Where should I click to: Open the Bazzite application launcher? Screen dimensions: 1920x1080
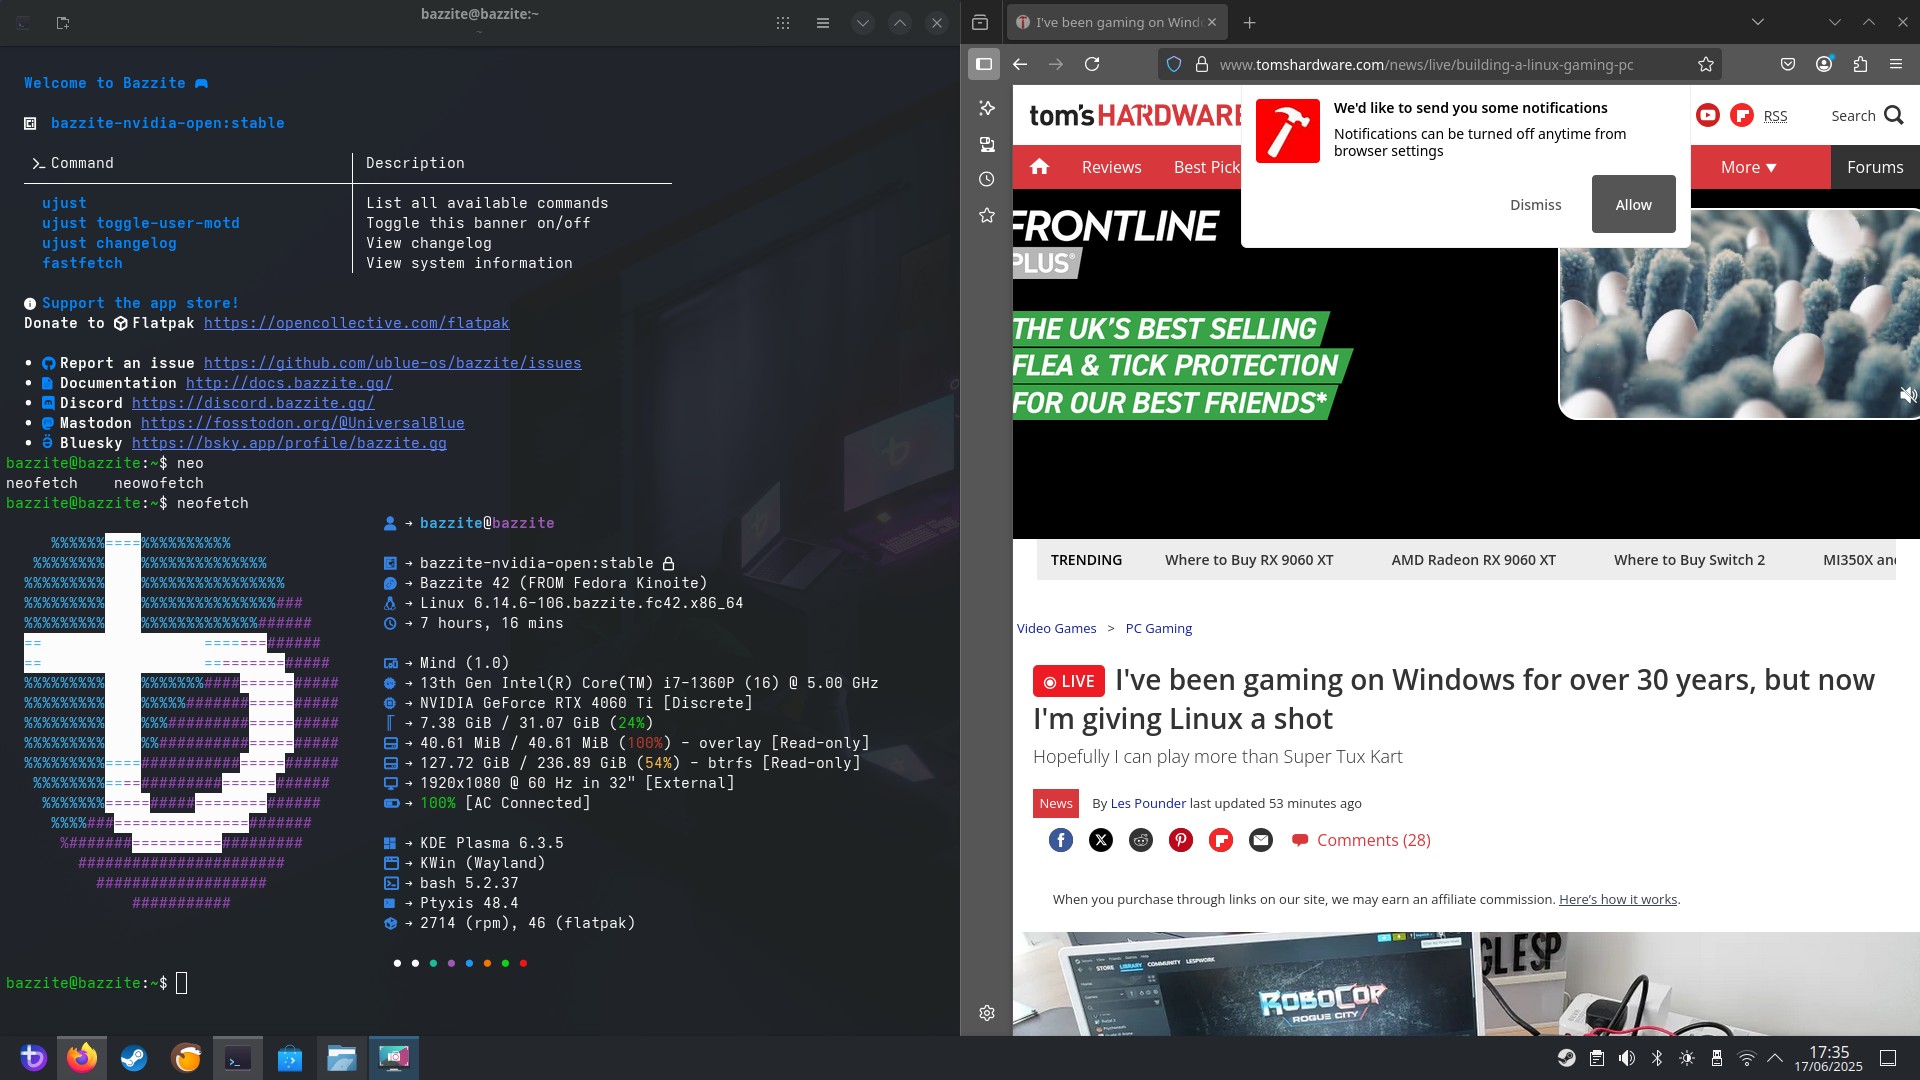click(32, 1057)
